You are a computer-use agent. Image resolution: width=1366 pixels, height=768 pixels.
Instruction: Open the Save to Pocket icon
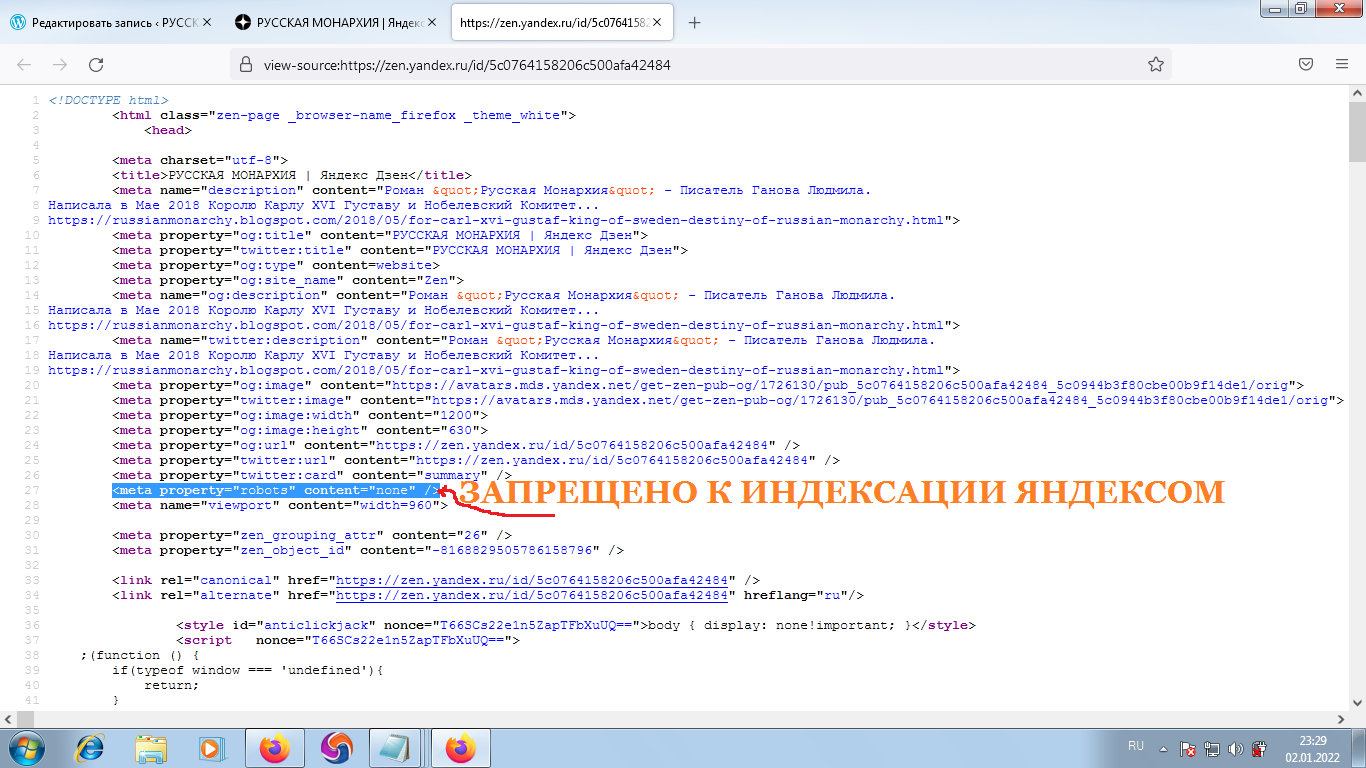coord(1306,65)
